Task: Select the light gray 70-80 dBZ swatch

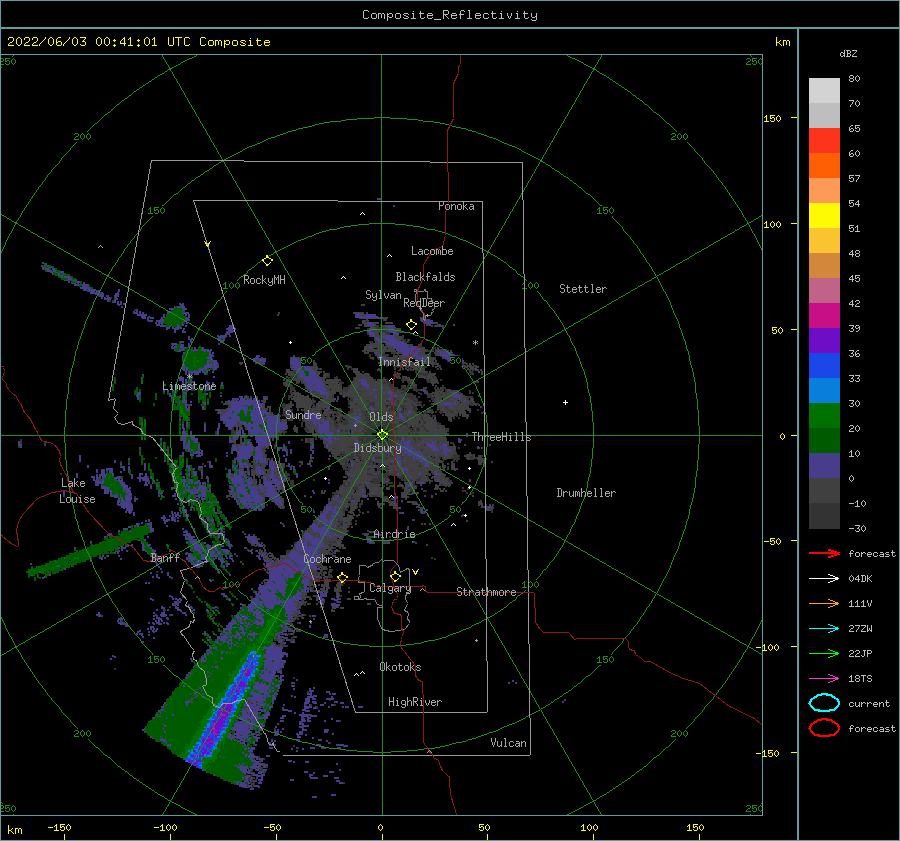Action: coord(824,91)
